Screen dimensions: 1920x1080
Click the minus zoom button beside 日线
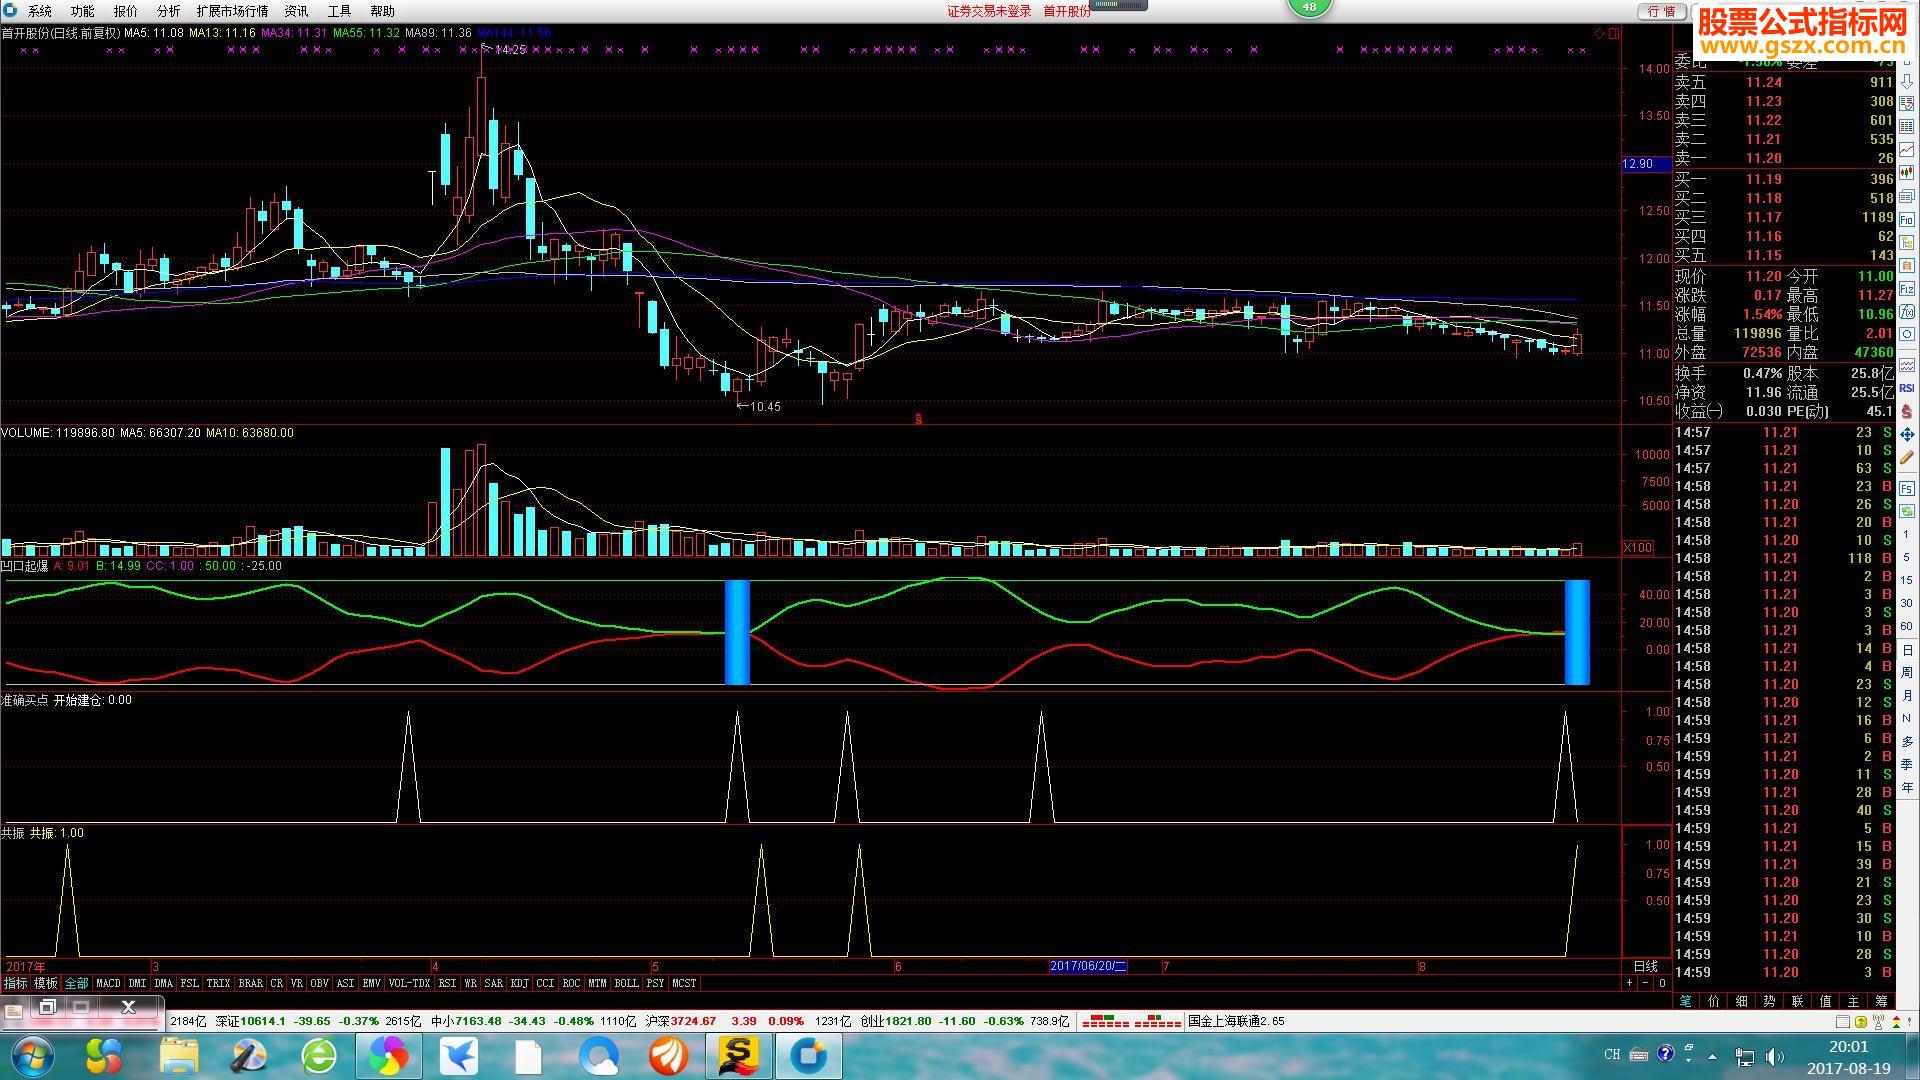click(x=1646, y=984)
